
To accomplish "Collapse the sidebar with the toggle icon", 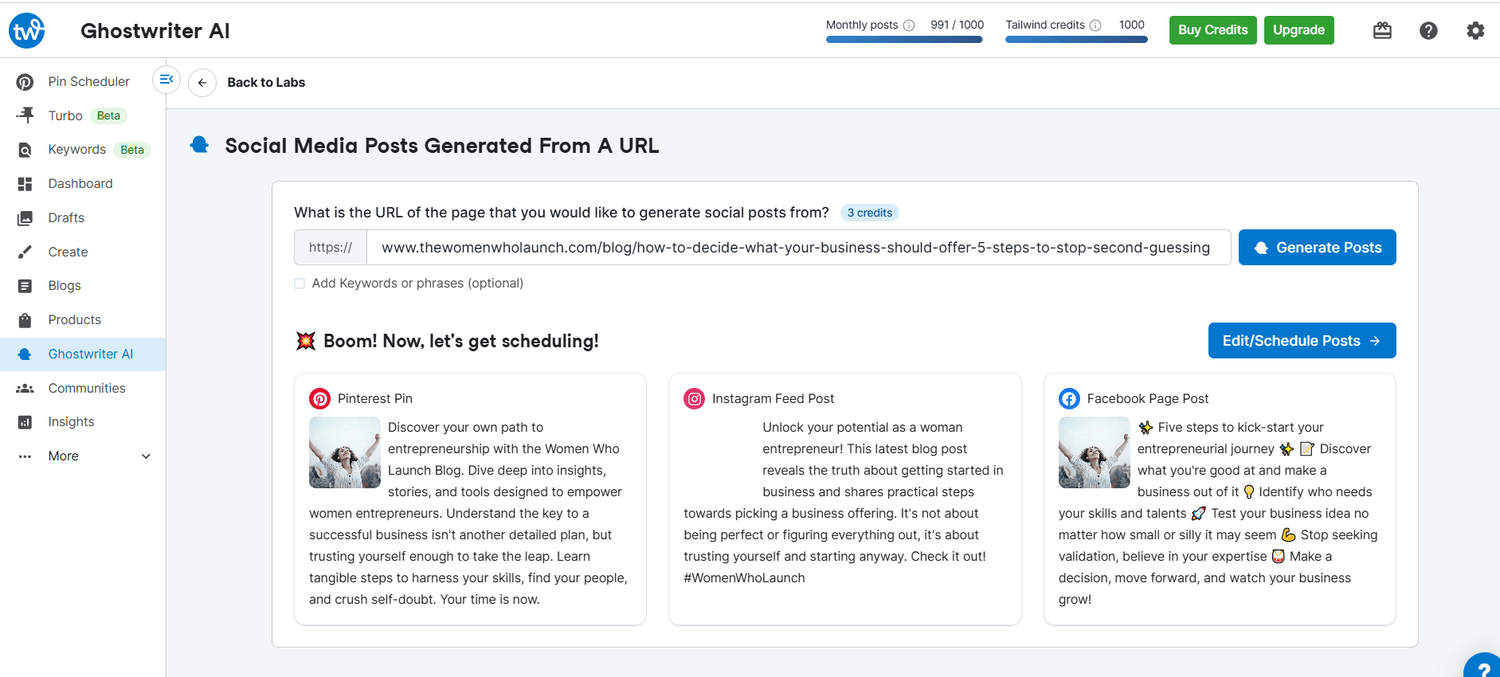I will 166,79.
